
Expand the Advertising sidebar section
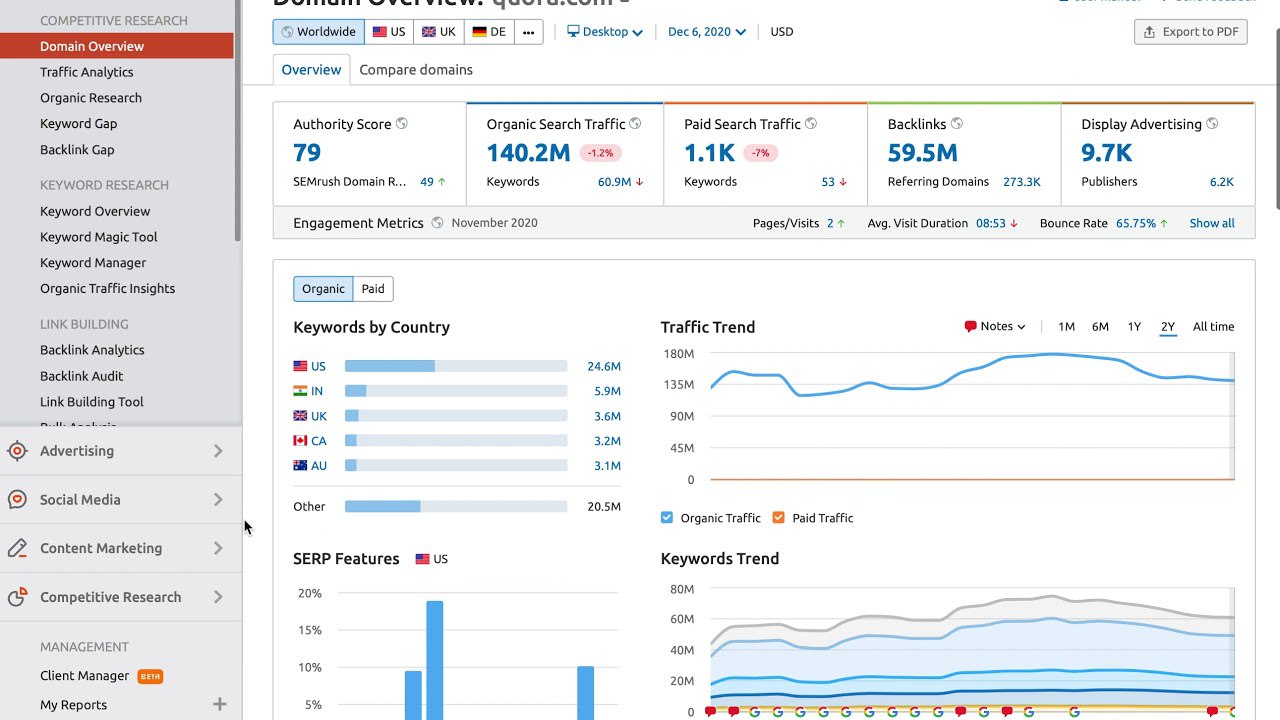pos(120,451)
